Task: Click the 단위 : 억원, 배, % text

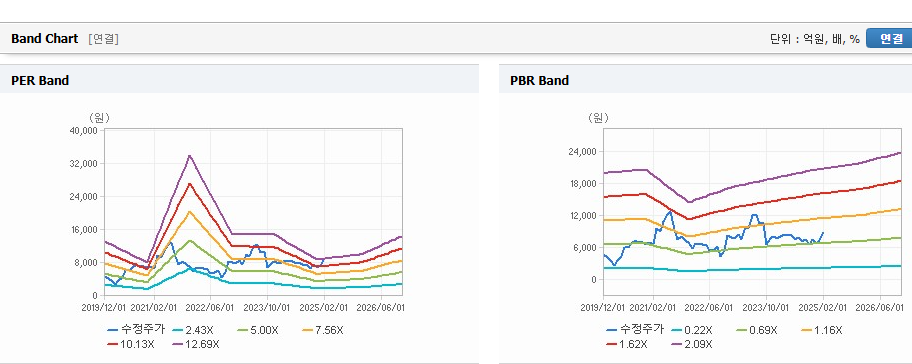Action: [x=814, y=40]
